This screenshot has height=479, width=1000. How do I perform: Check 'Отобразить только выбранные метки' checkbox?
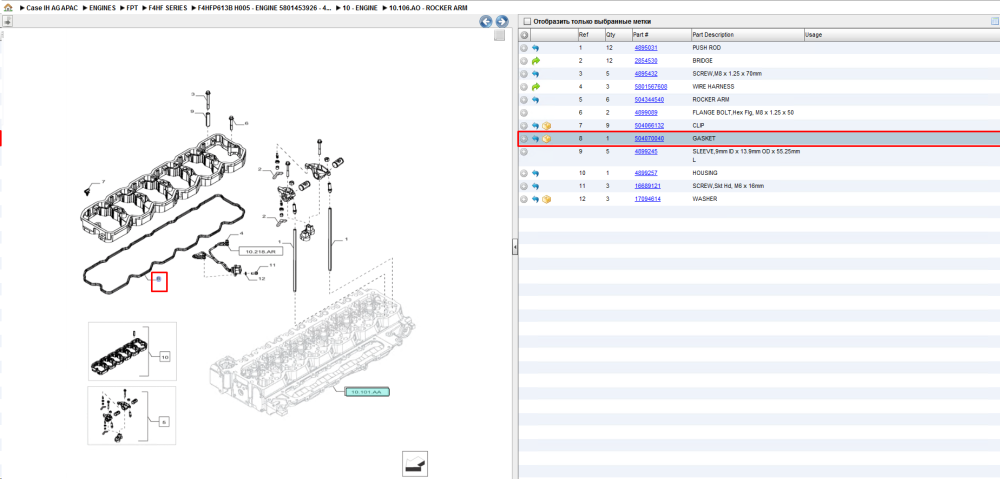click(527, 21)
